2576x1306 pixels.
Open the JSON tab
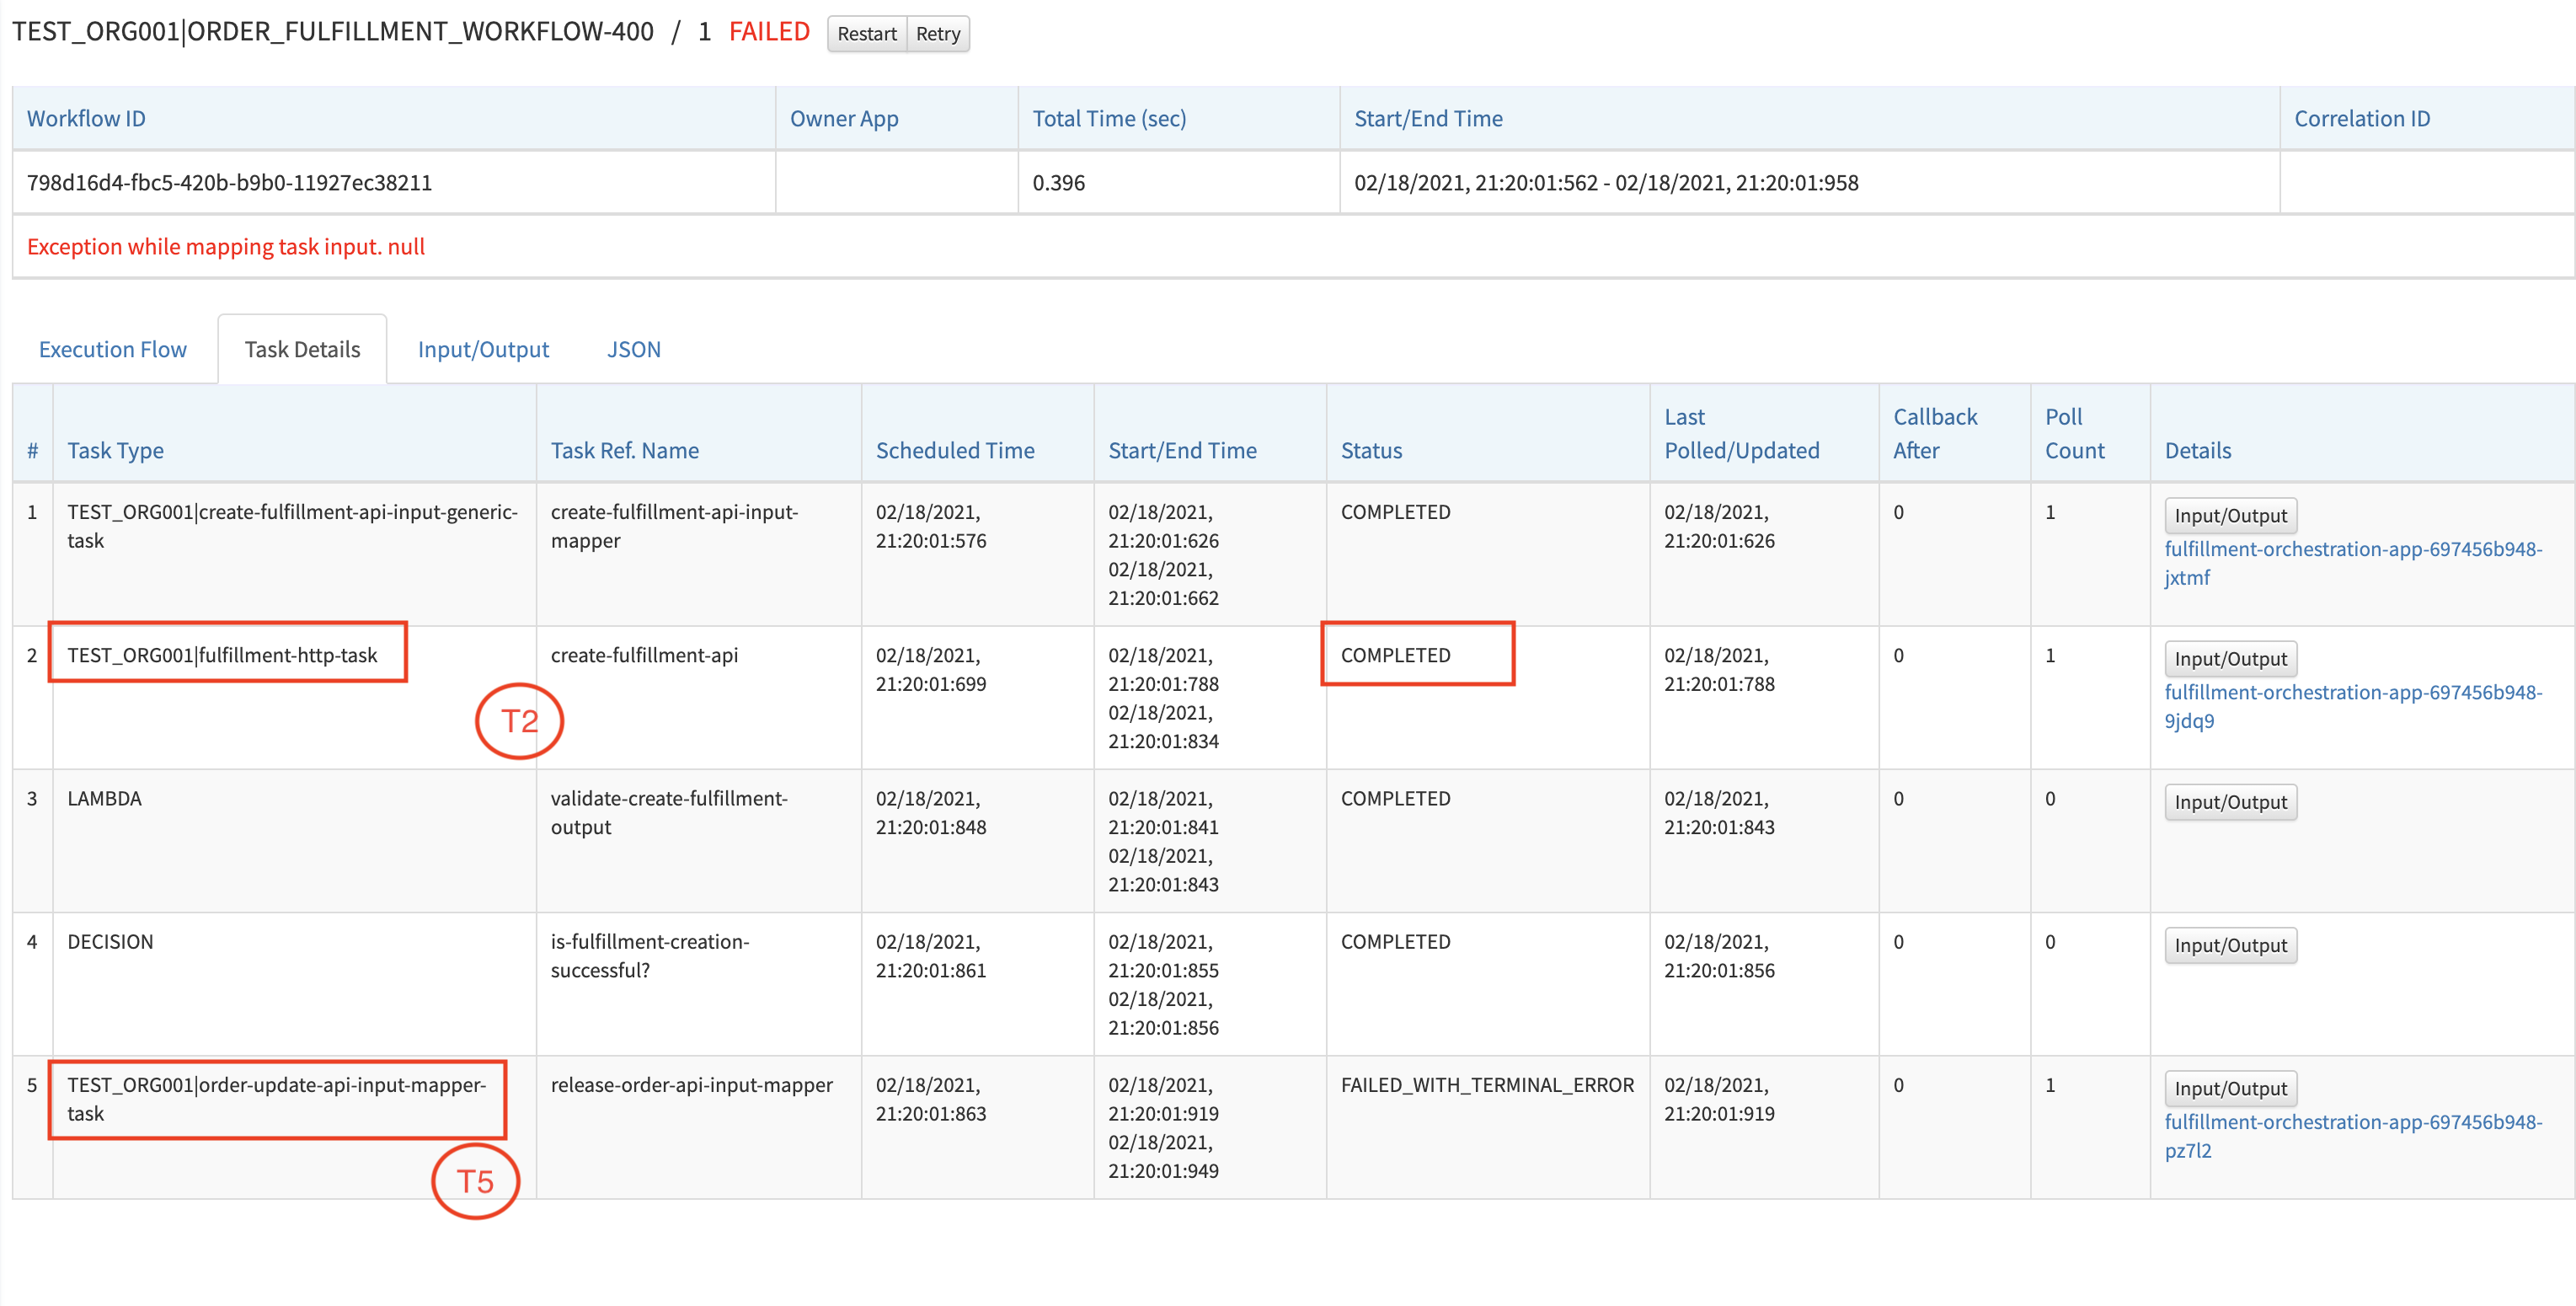click(x=634, y=349)
